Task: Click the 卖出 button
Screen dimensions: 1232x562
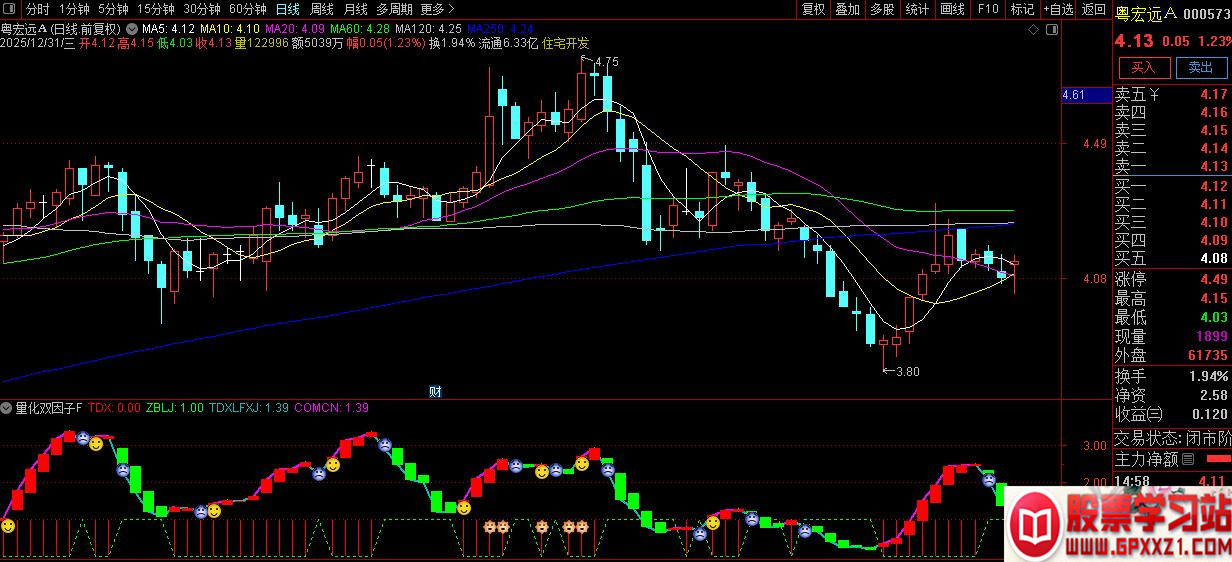Action: pos(1201,68)
